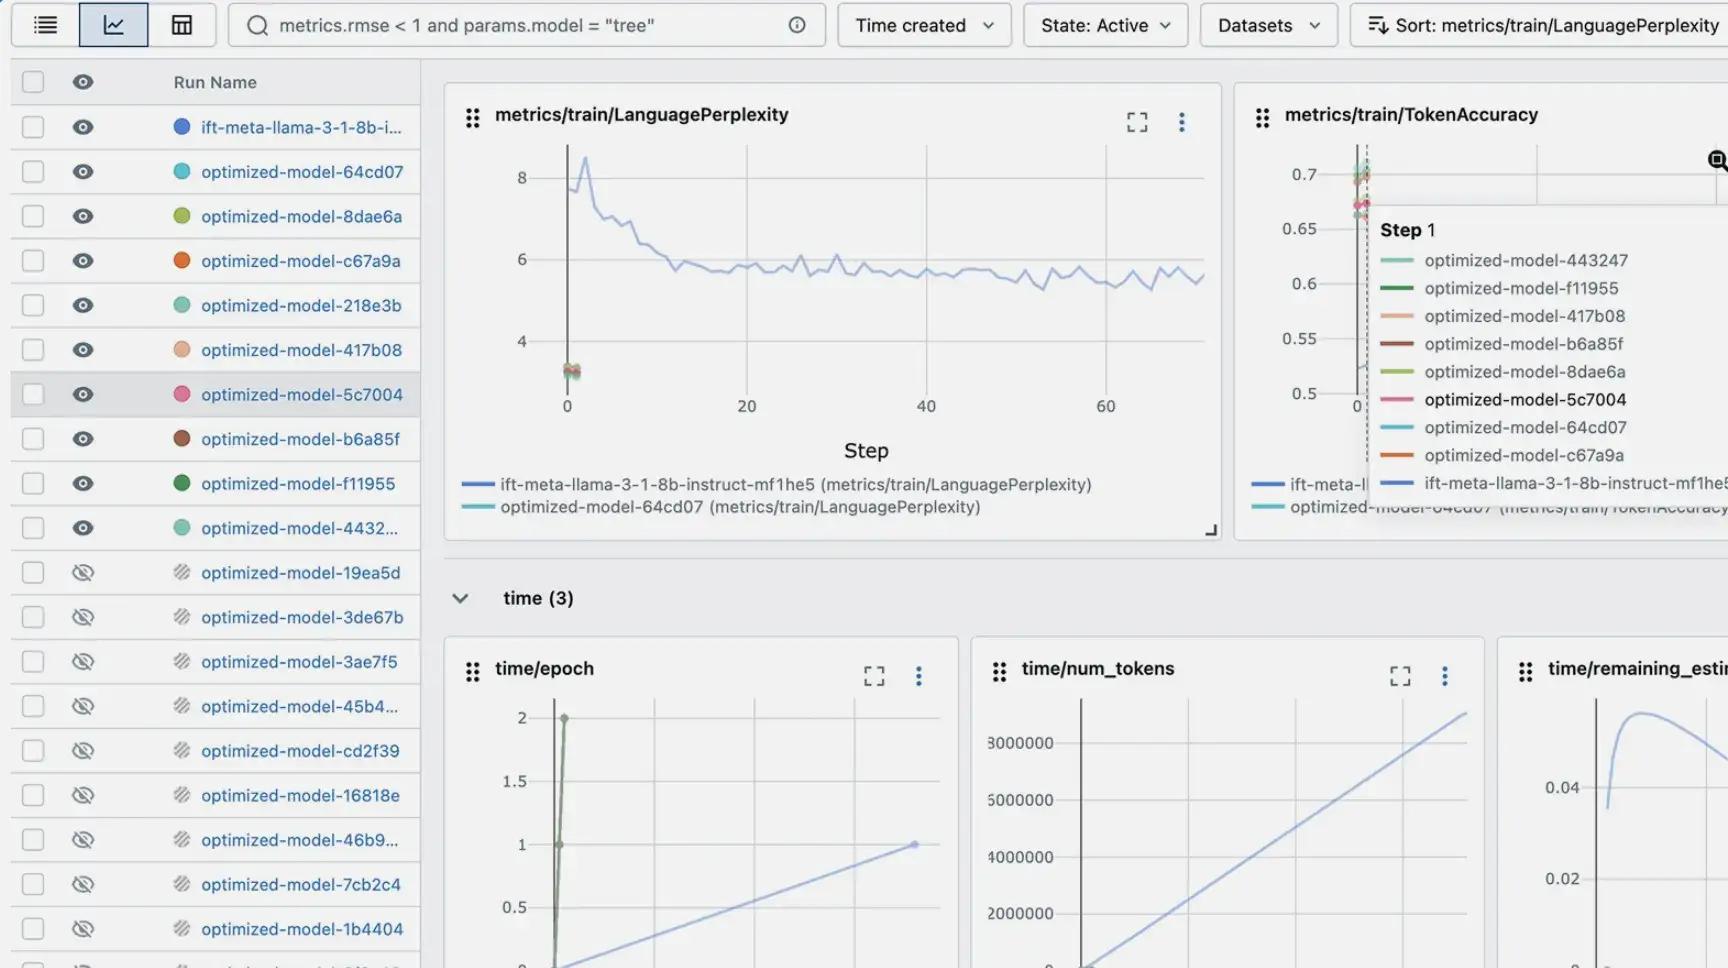Click ift-meta-llama legend entry in LanguagePerplexity chart
The image size is (1728, 968).
[x=777, y=484]
